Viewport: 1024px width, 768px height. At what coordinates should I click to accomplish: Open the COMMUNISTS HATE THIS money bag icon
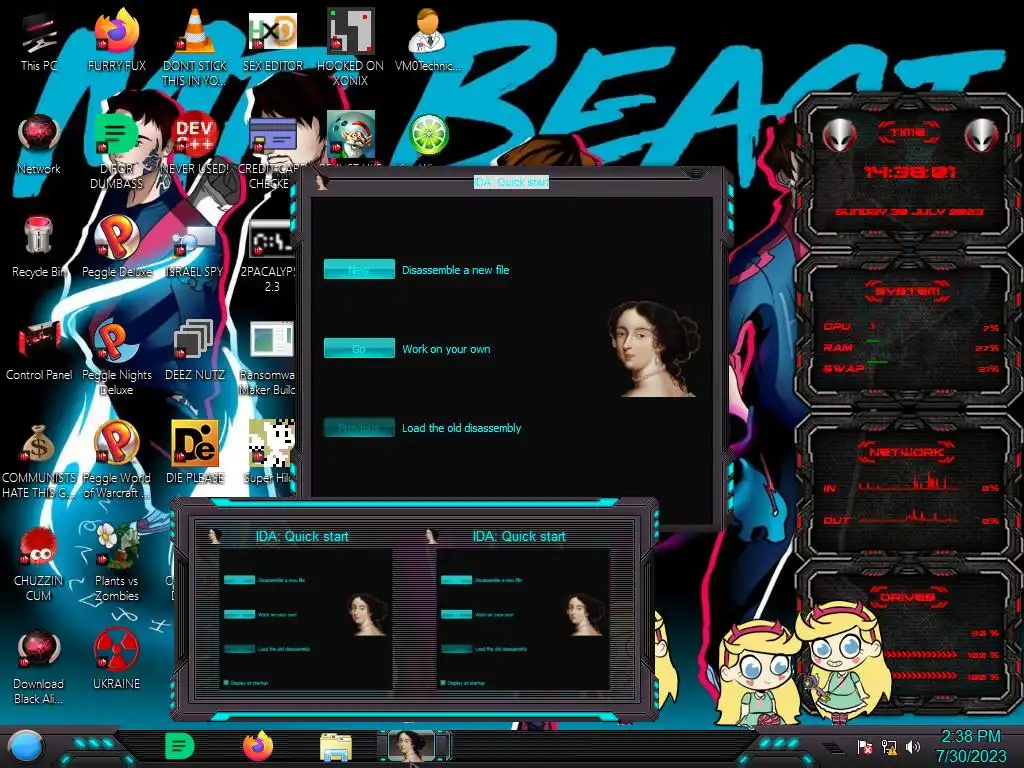point(39,461)
